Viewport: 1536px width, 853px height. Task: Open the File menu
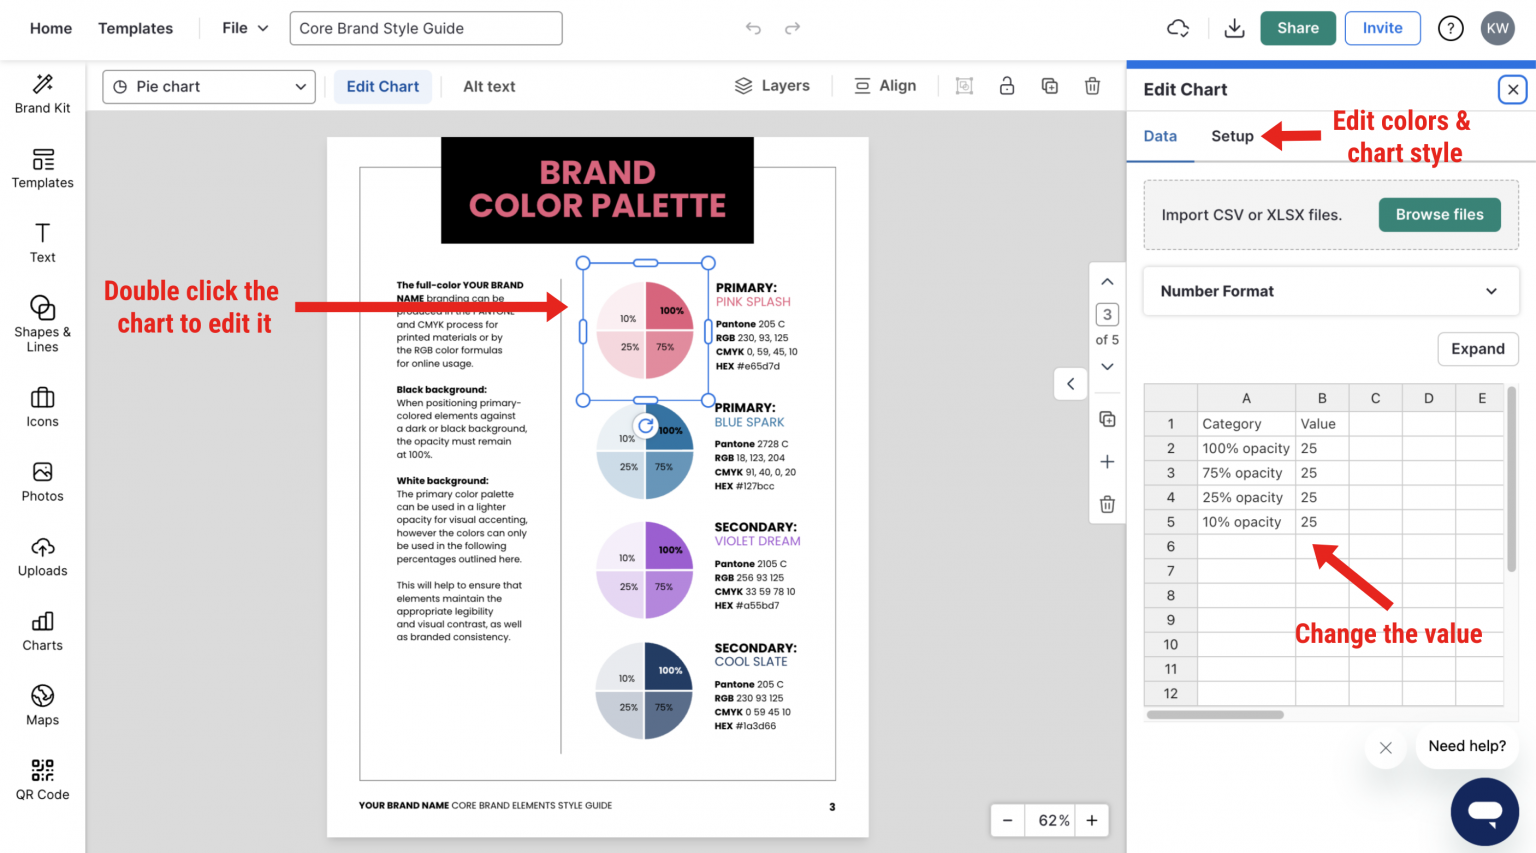click(241, 28)
